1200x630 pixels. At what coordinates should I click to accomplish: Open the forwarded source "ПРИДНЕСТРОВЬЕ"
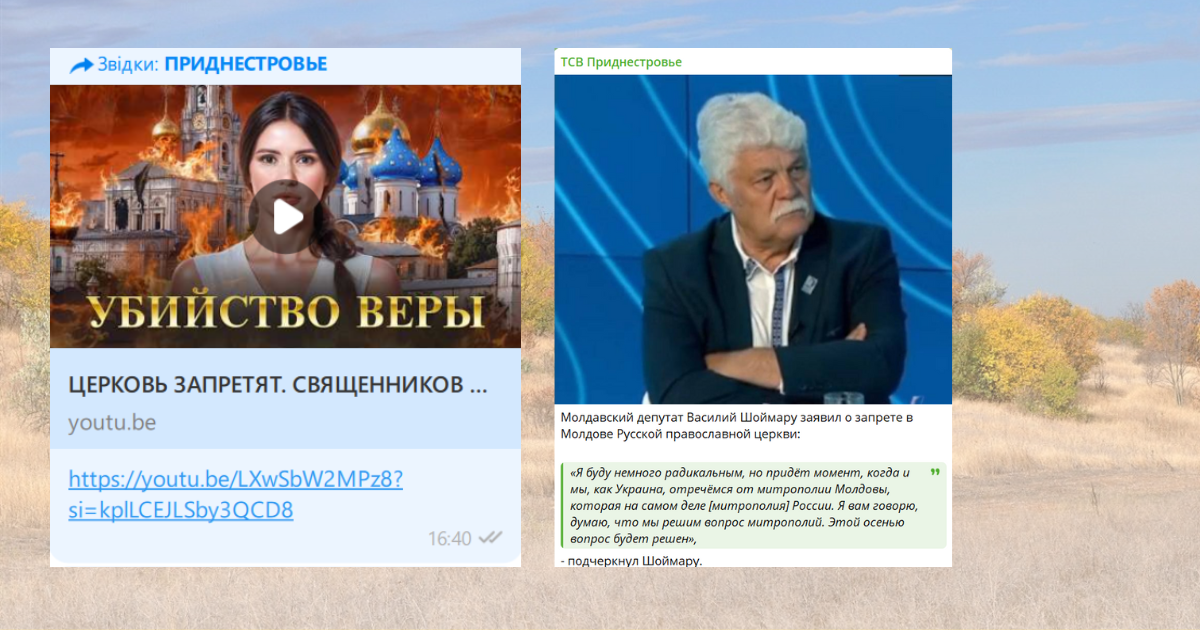tap(246, 65)
